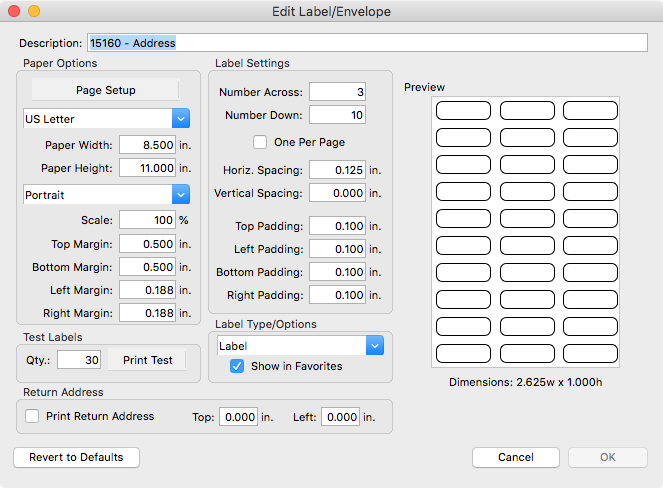Close the window with red button
The width and height of the screenshot is (663, 488).
(13, 11)
